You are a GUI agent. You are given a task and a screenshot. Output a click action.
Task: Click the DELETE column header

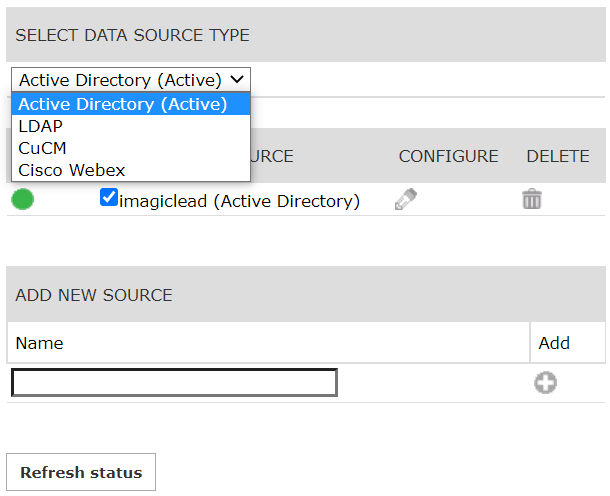point(558,156)
